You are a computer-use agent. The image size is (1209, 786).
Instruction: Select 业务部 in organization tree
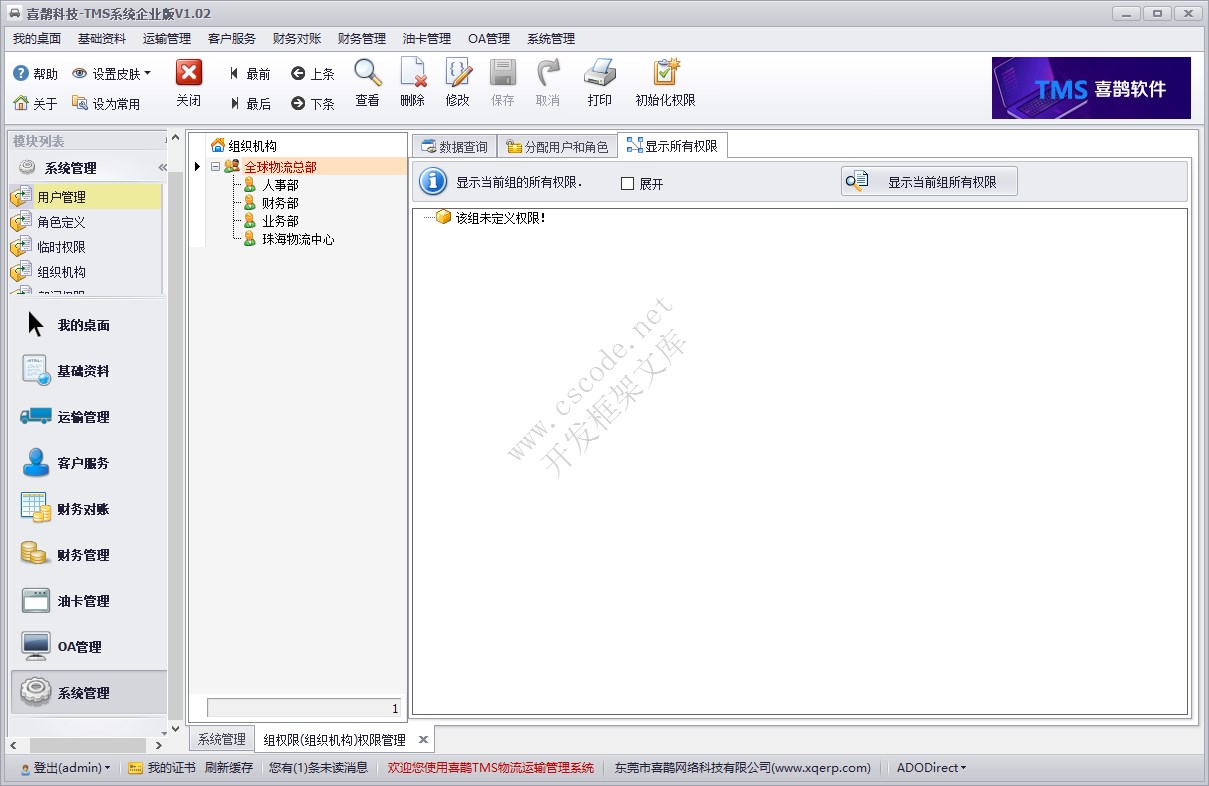point(280,221)
